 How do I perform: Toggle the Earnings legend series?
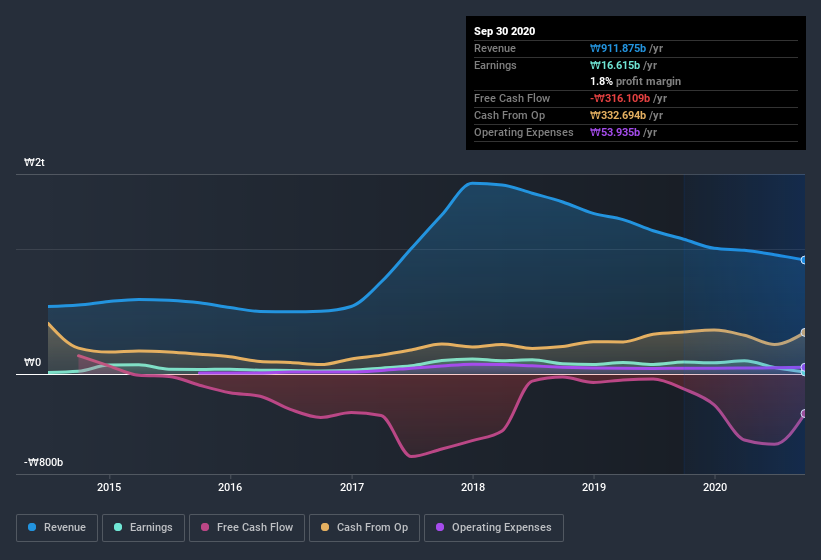coord(143,527)
